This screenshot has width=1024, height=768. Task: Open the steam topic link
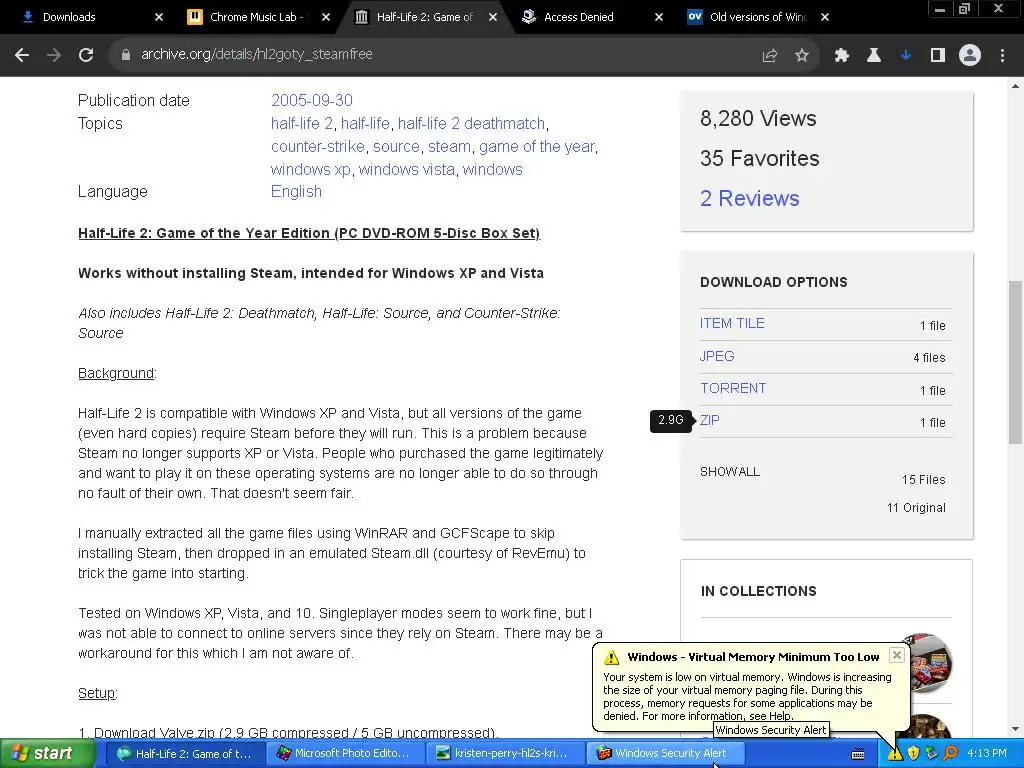tap(449, 146)
